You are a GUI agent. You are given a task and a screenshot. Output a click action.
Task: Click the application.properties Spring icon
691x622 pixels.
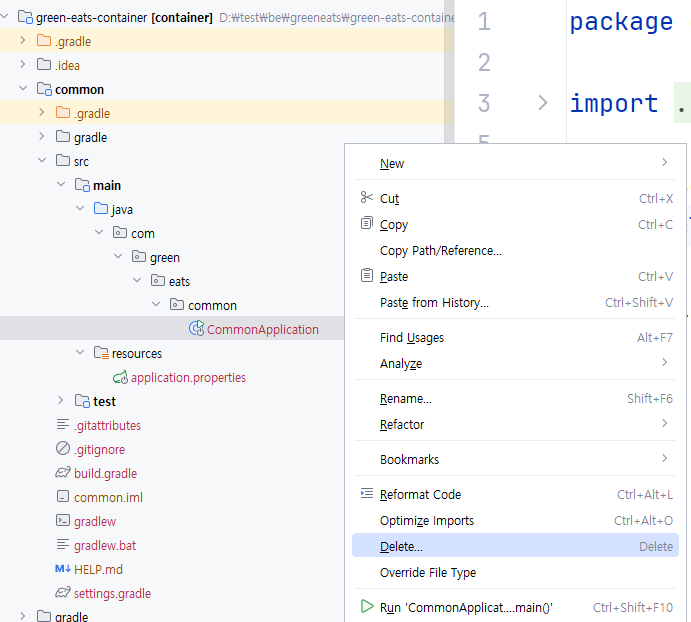120,378
